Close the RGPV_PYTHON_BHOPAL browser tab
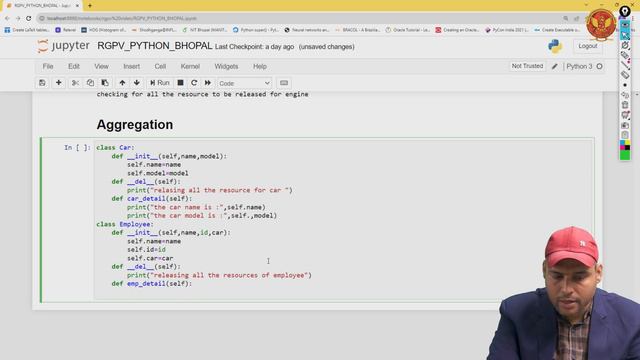The image size is (640, 360). coord(77,6)
